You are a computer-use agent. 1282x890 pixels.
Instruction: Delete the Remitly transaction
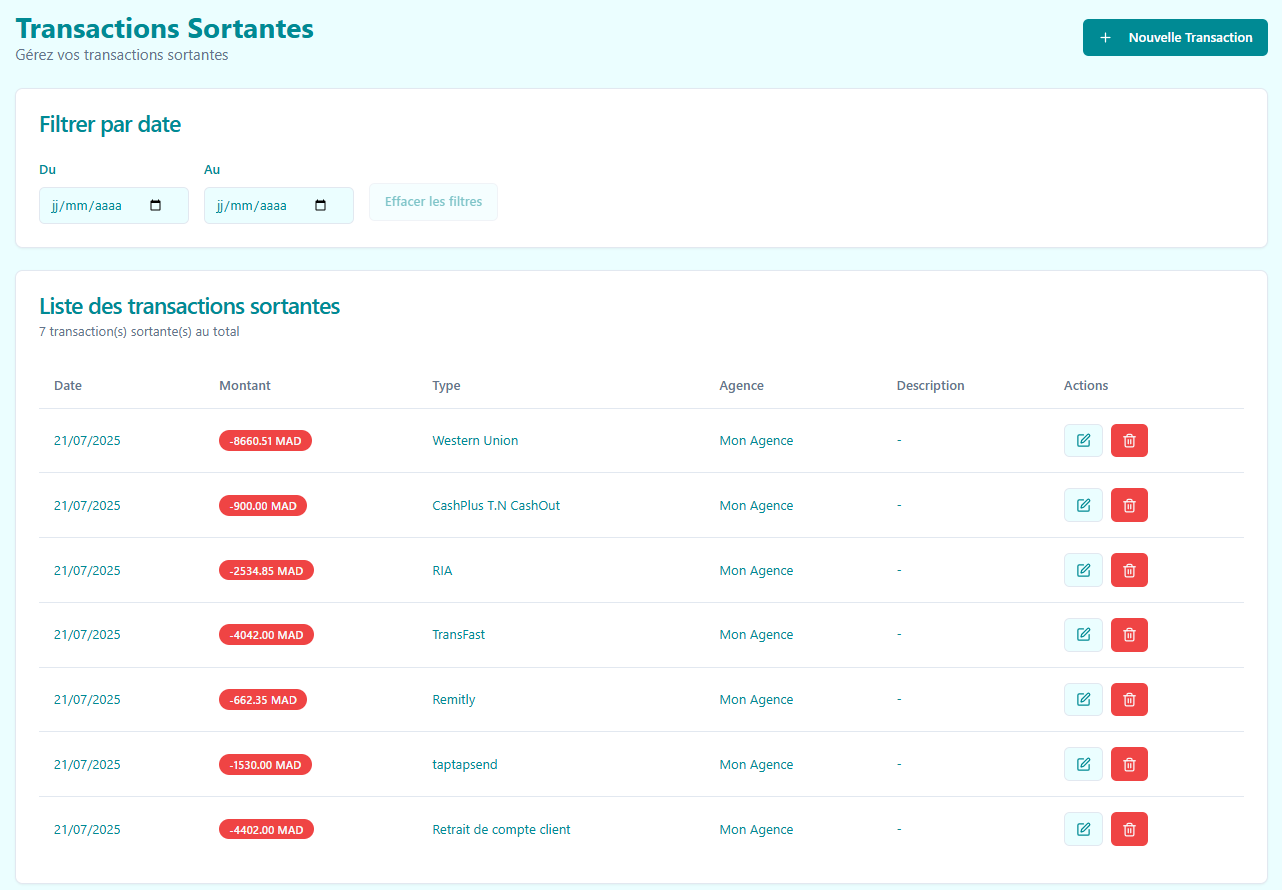click(1129, 700)
